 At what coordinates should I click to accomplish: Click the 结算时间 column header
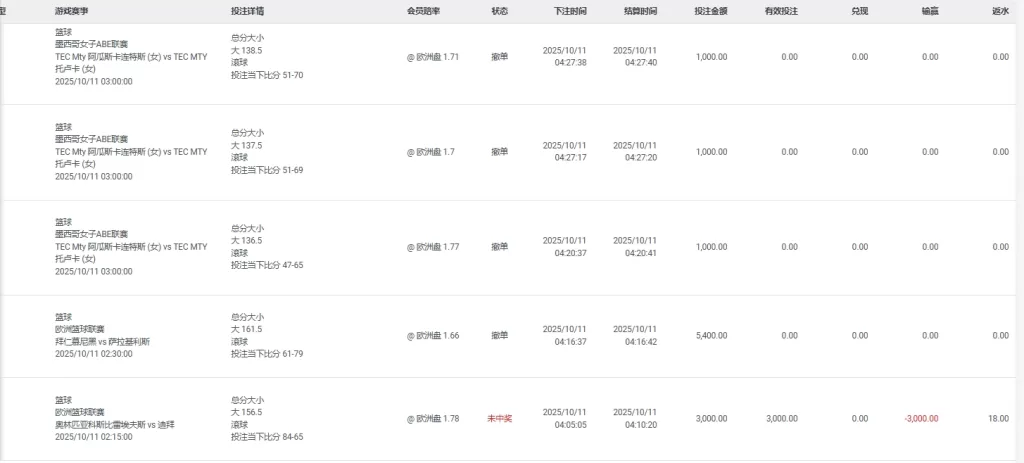[x=640, y=11]
